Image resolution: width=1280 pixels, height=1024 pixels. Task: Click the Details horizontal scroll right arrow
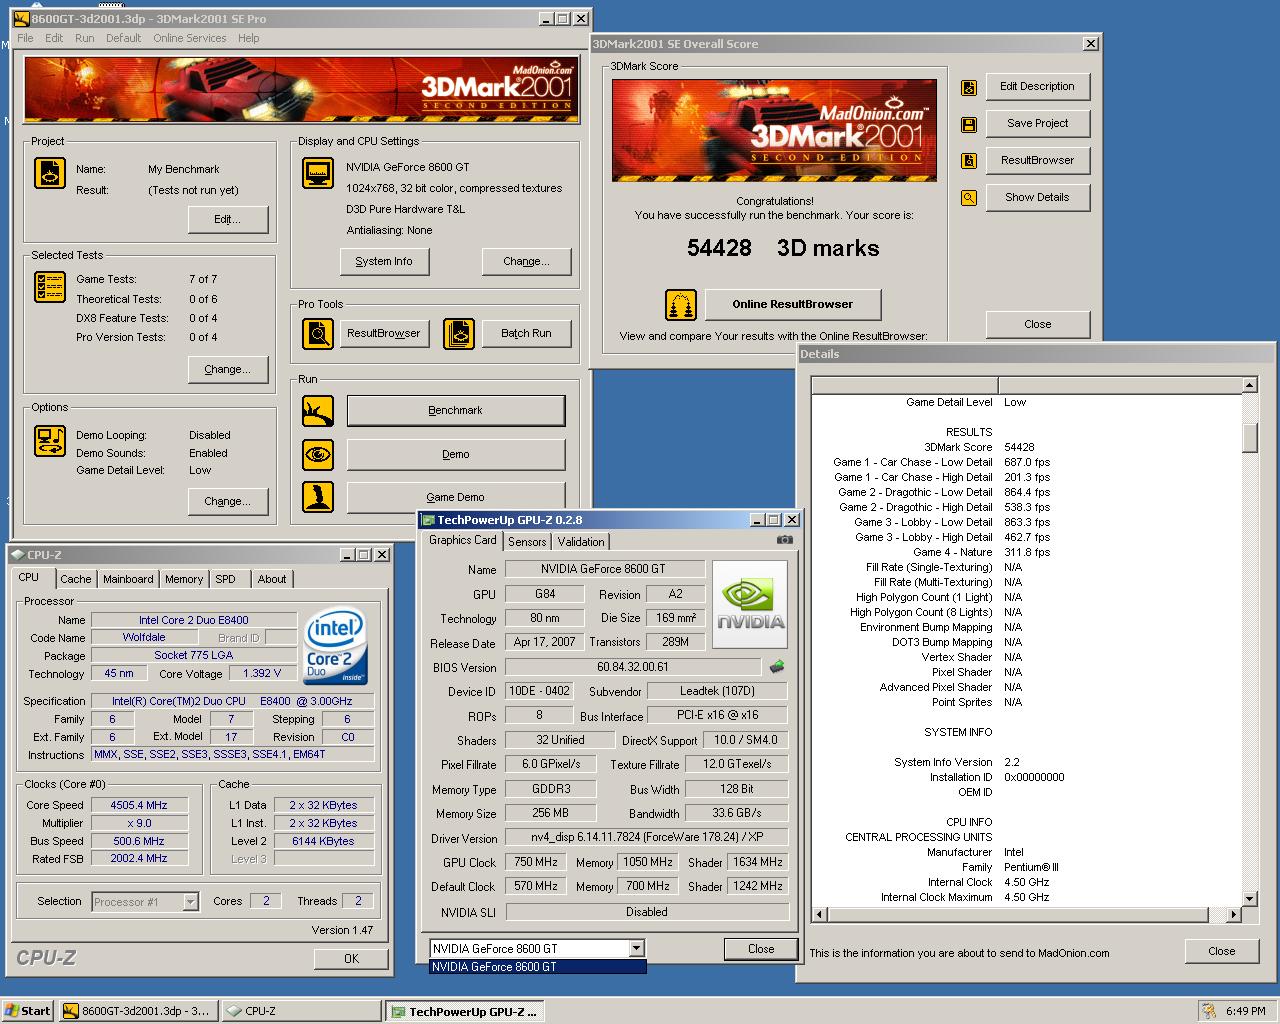pos(1233,914)
